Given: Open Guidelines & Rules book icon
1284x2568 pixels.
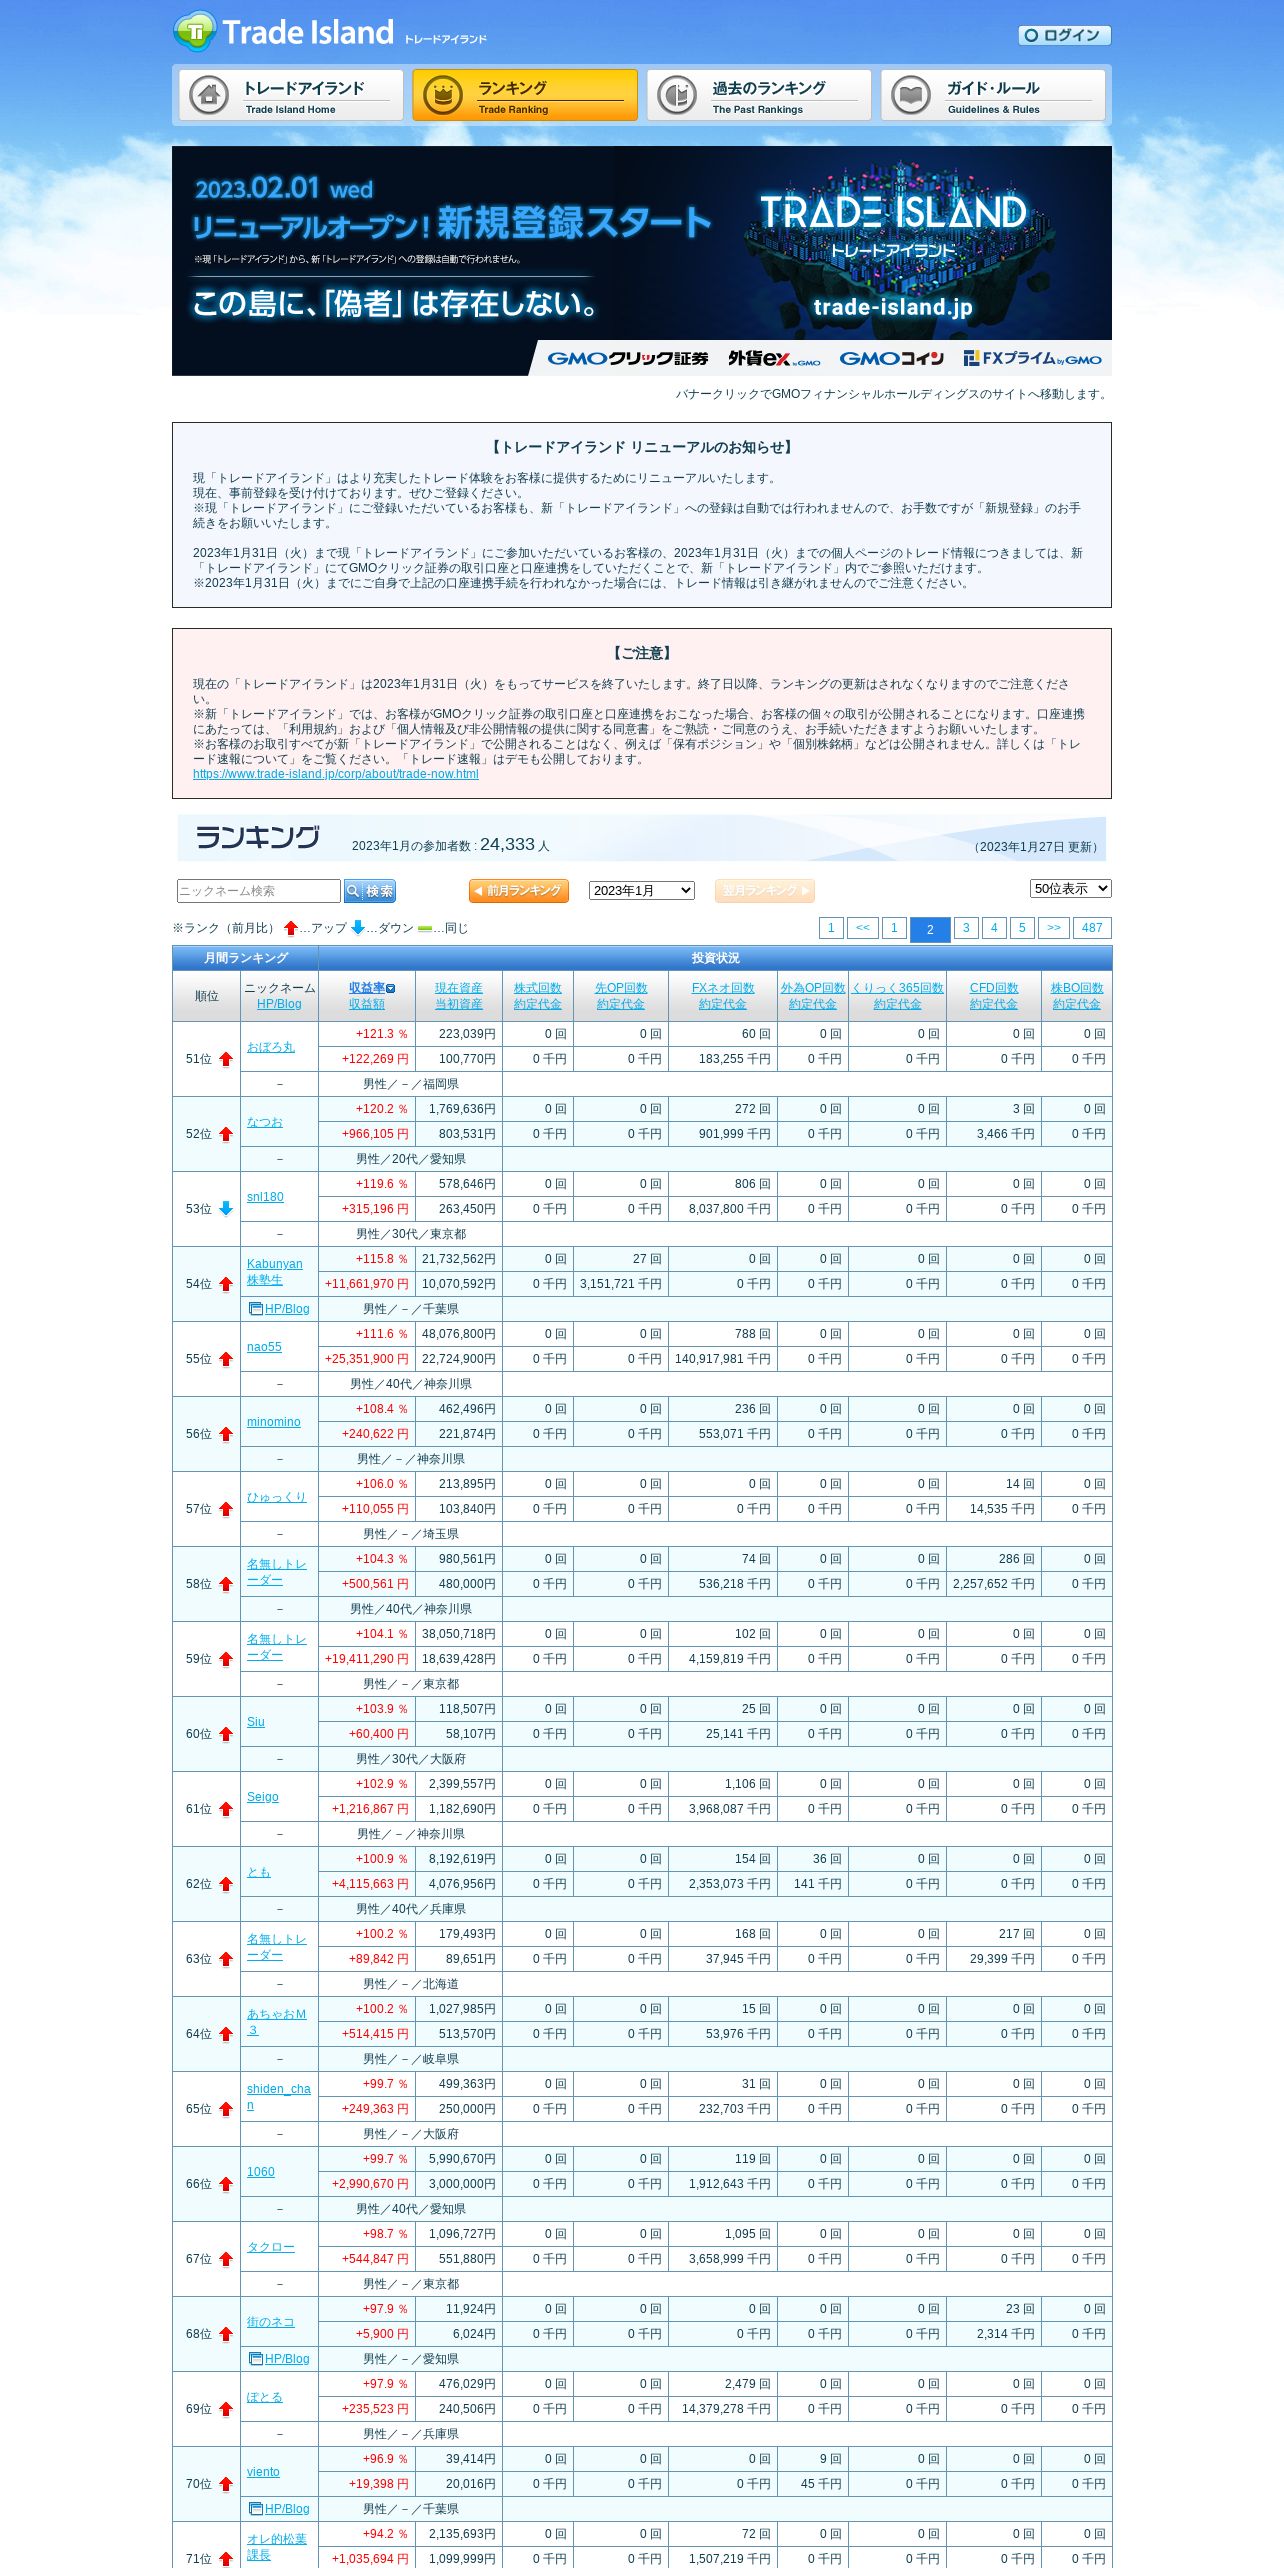Looking at the screenshot, I should [911, 95].
